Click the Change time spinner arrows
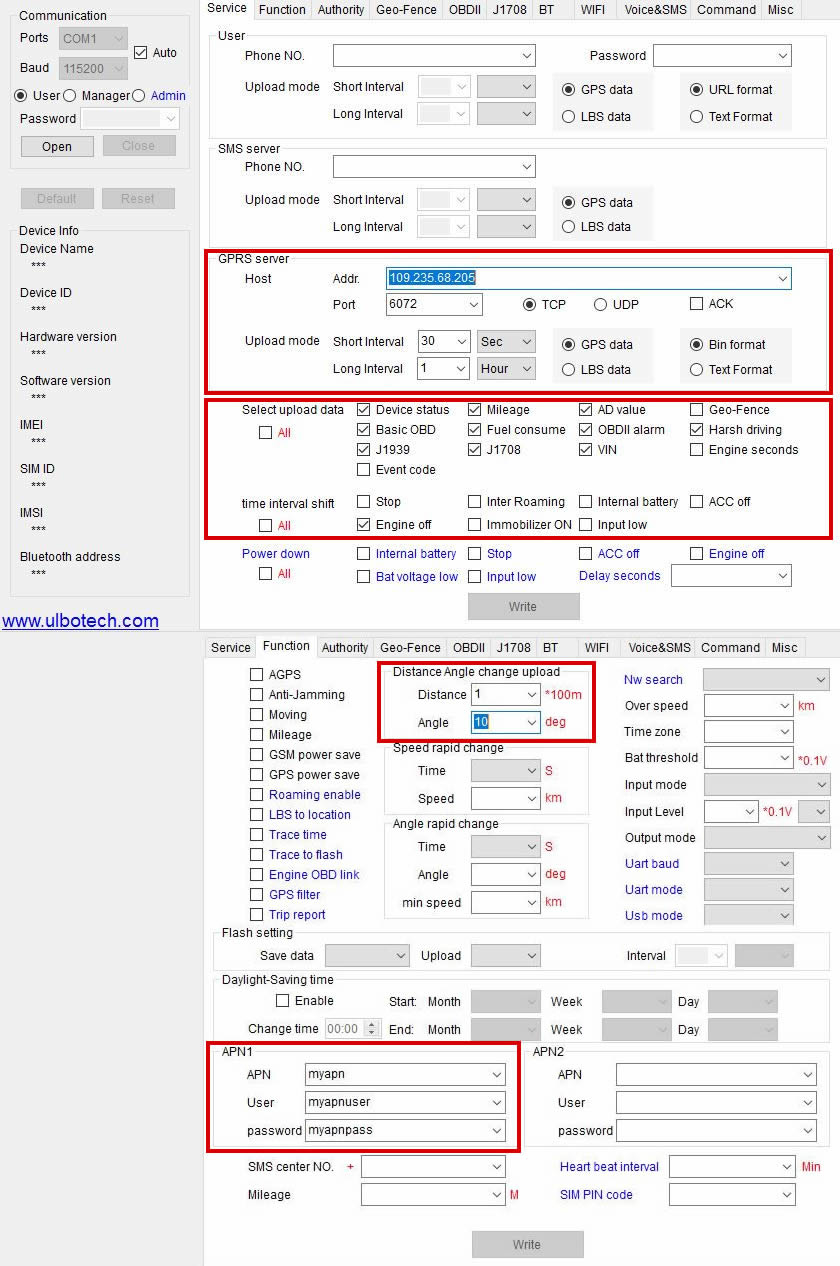840x1266 pixels. (372, 1029)
